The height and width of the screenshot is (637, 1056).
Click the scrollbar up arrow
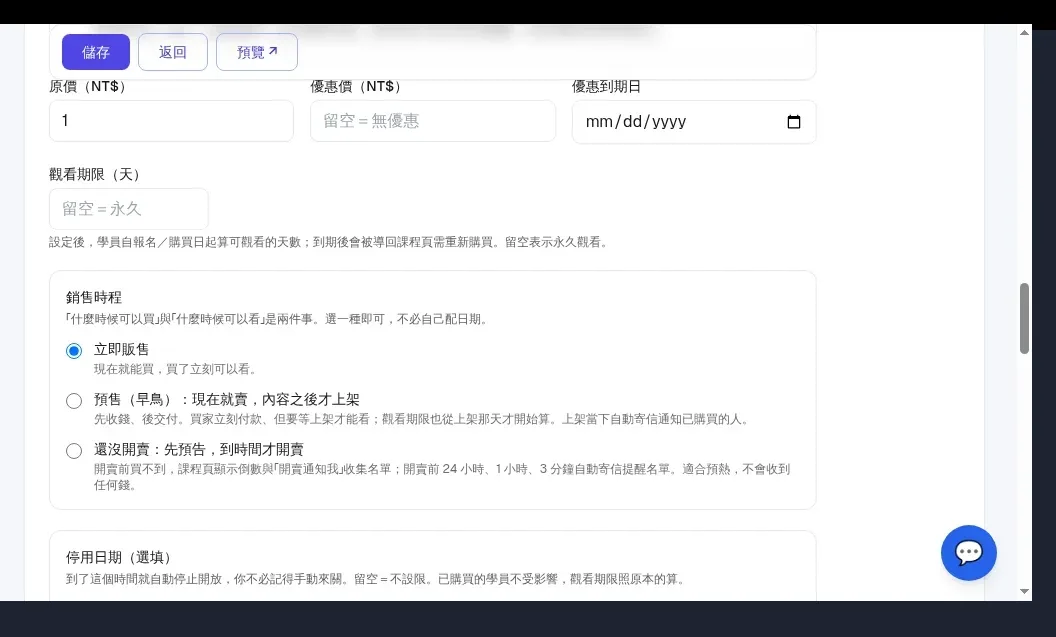tap(1024, 32)
